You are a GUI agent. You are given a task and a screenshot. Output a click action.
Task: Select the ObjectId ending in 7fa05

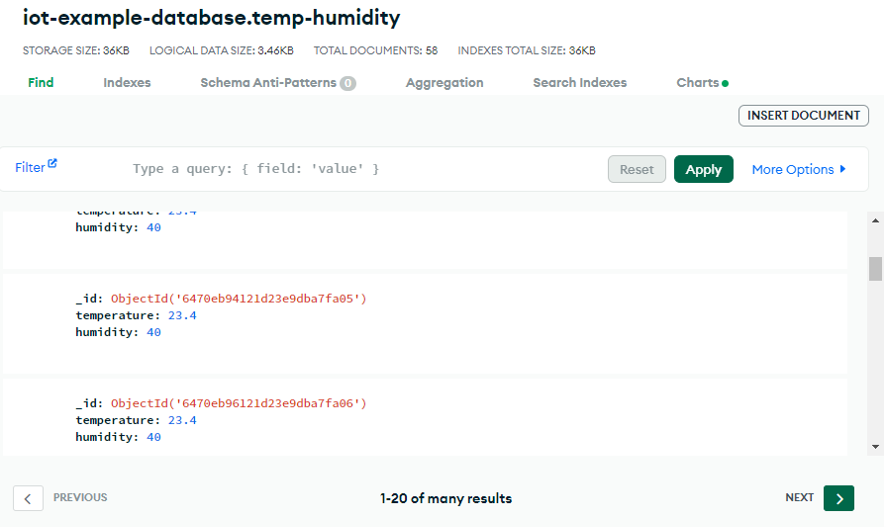tap(239, 299)
